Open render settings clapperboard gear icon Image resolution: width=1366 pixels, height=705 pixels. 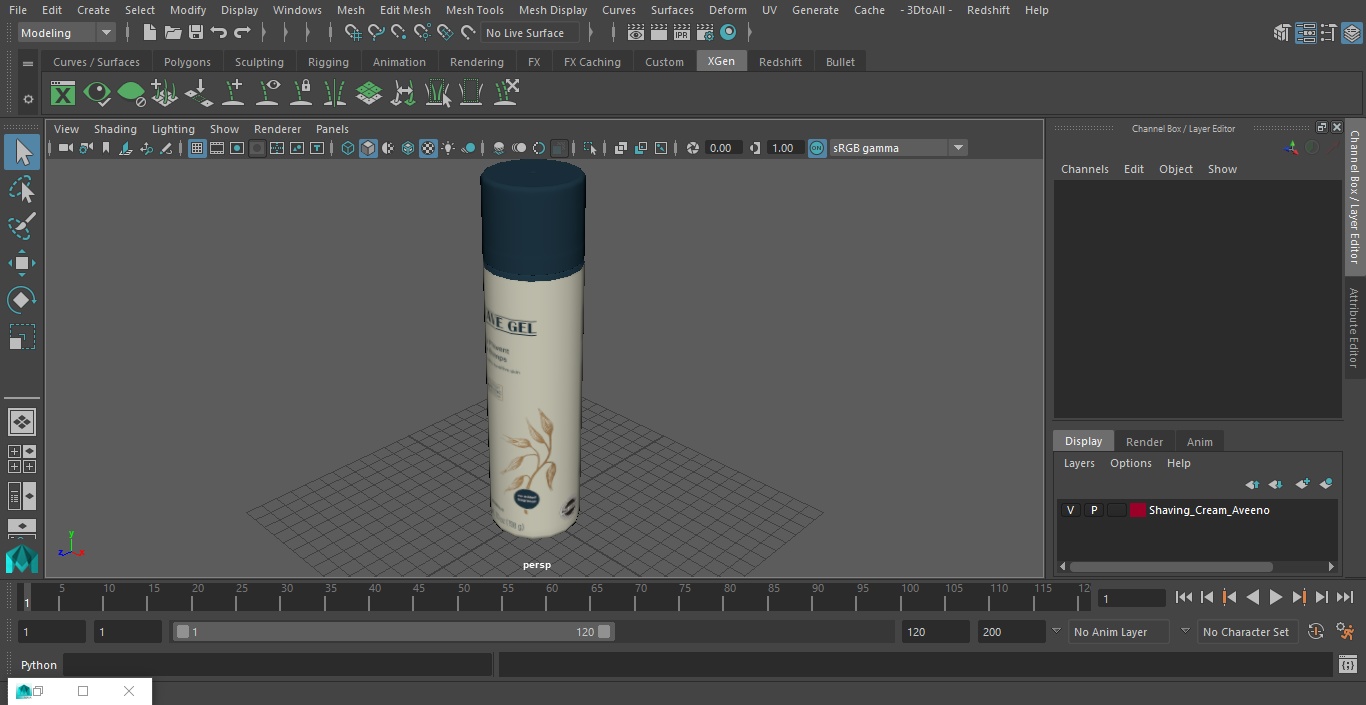tap(705, 33)
